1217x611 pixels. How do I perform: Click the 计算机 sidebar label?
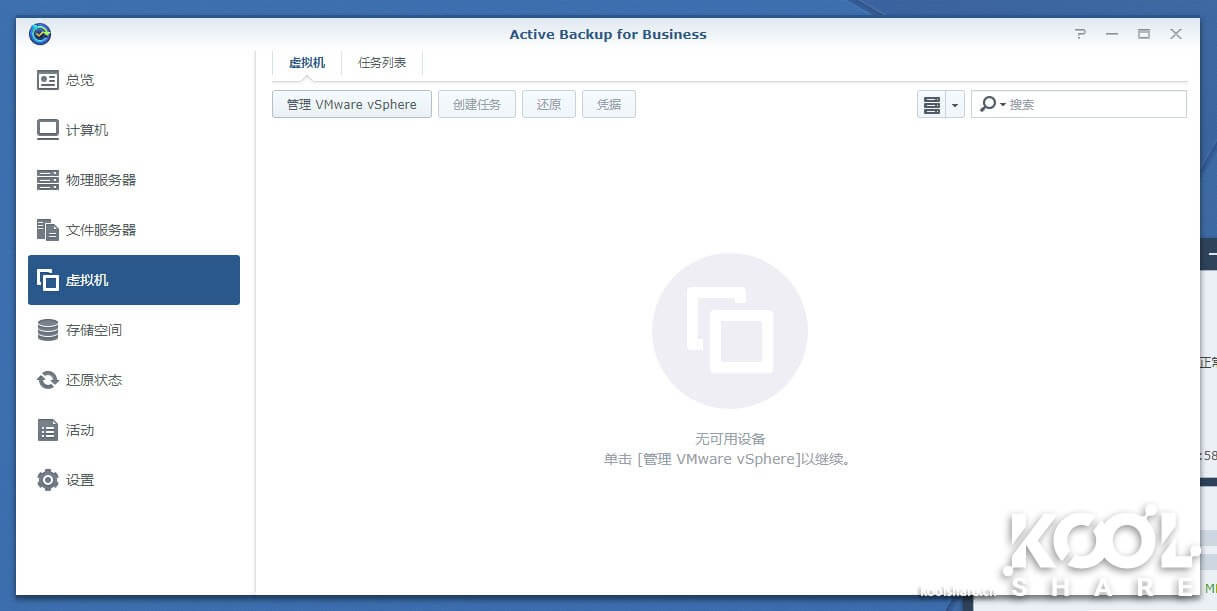point(87,130)
